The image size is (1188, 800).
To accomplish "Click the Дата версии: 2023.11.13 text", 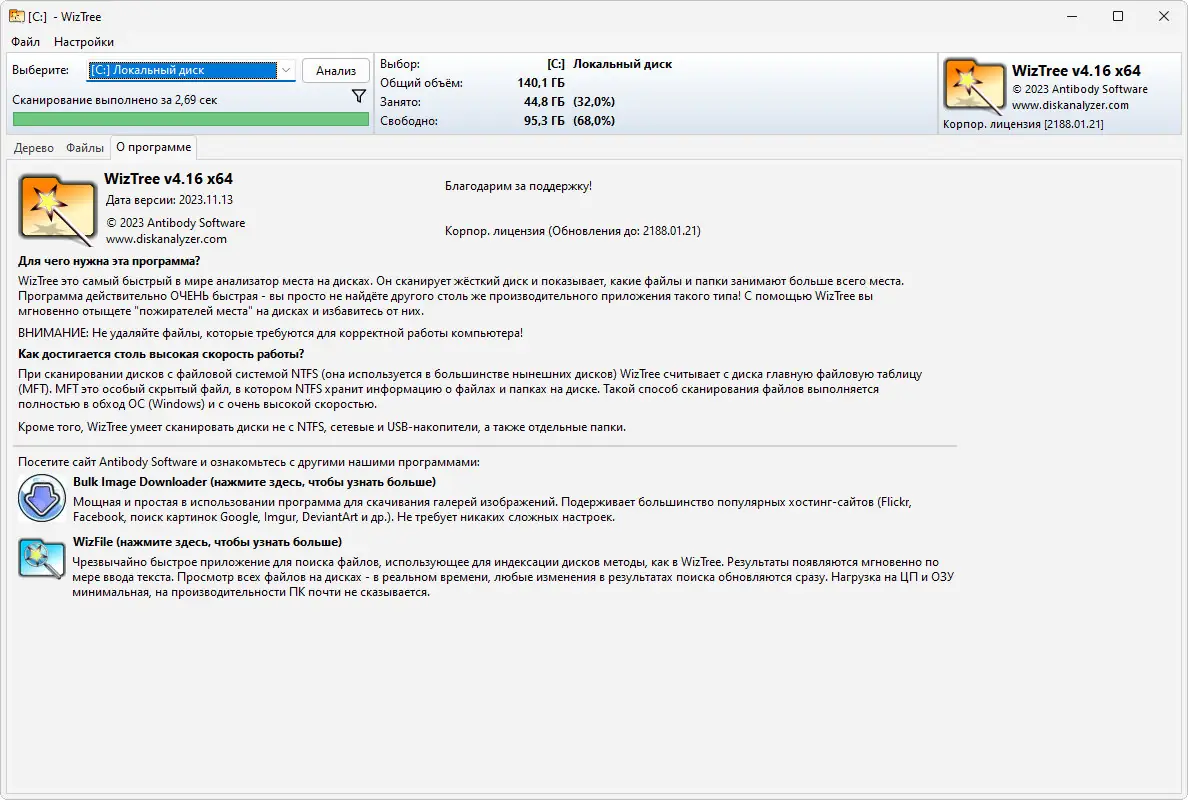I will point(169,200).
